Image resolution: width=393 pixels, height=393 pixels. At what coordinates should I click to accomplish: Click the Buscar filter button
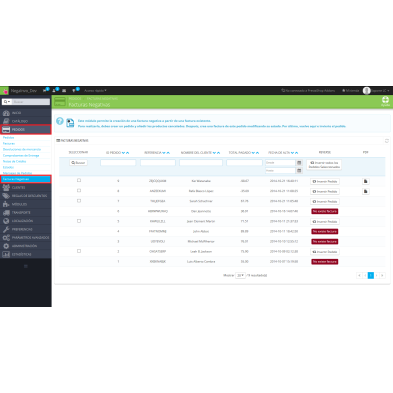(78, 163)
